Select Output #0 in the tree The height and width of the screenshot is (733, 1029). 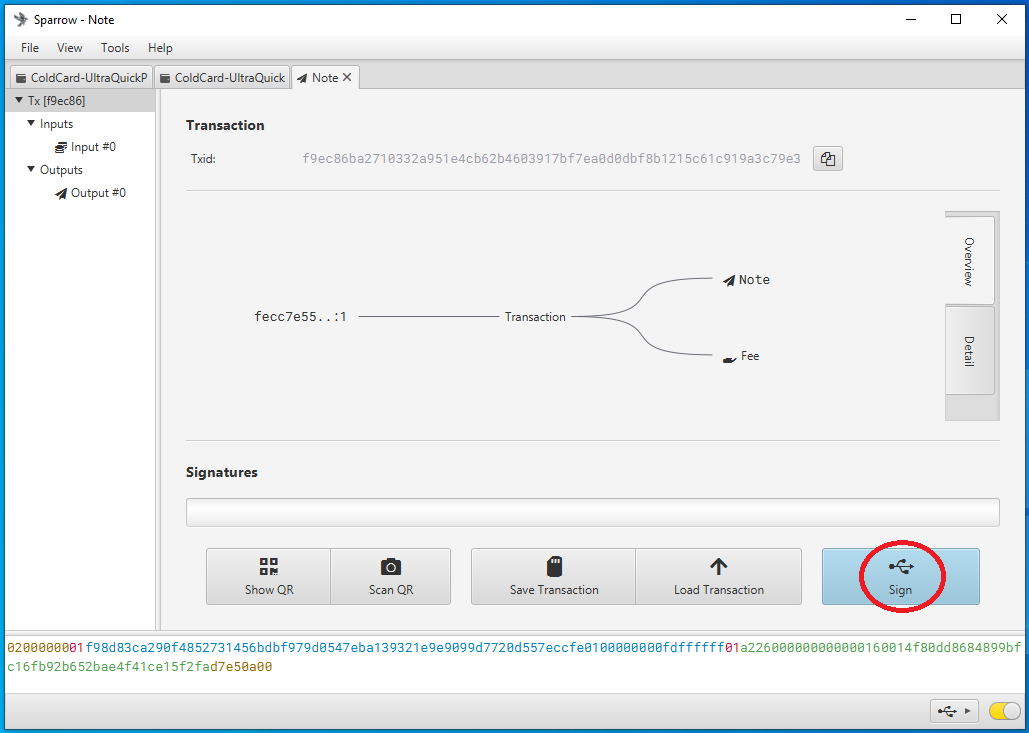pyautogui.click(x=91, y=193)
